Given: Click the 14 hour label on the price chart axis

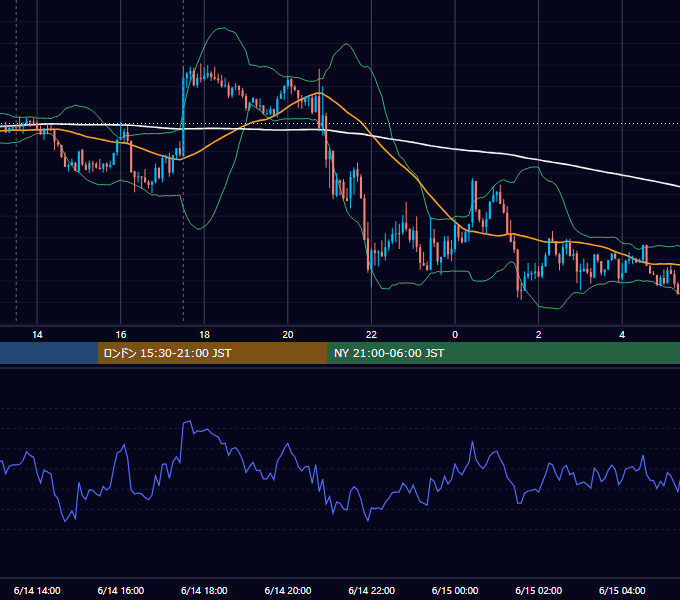Looking at the screenshot, I should tap(37, 335).
